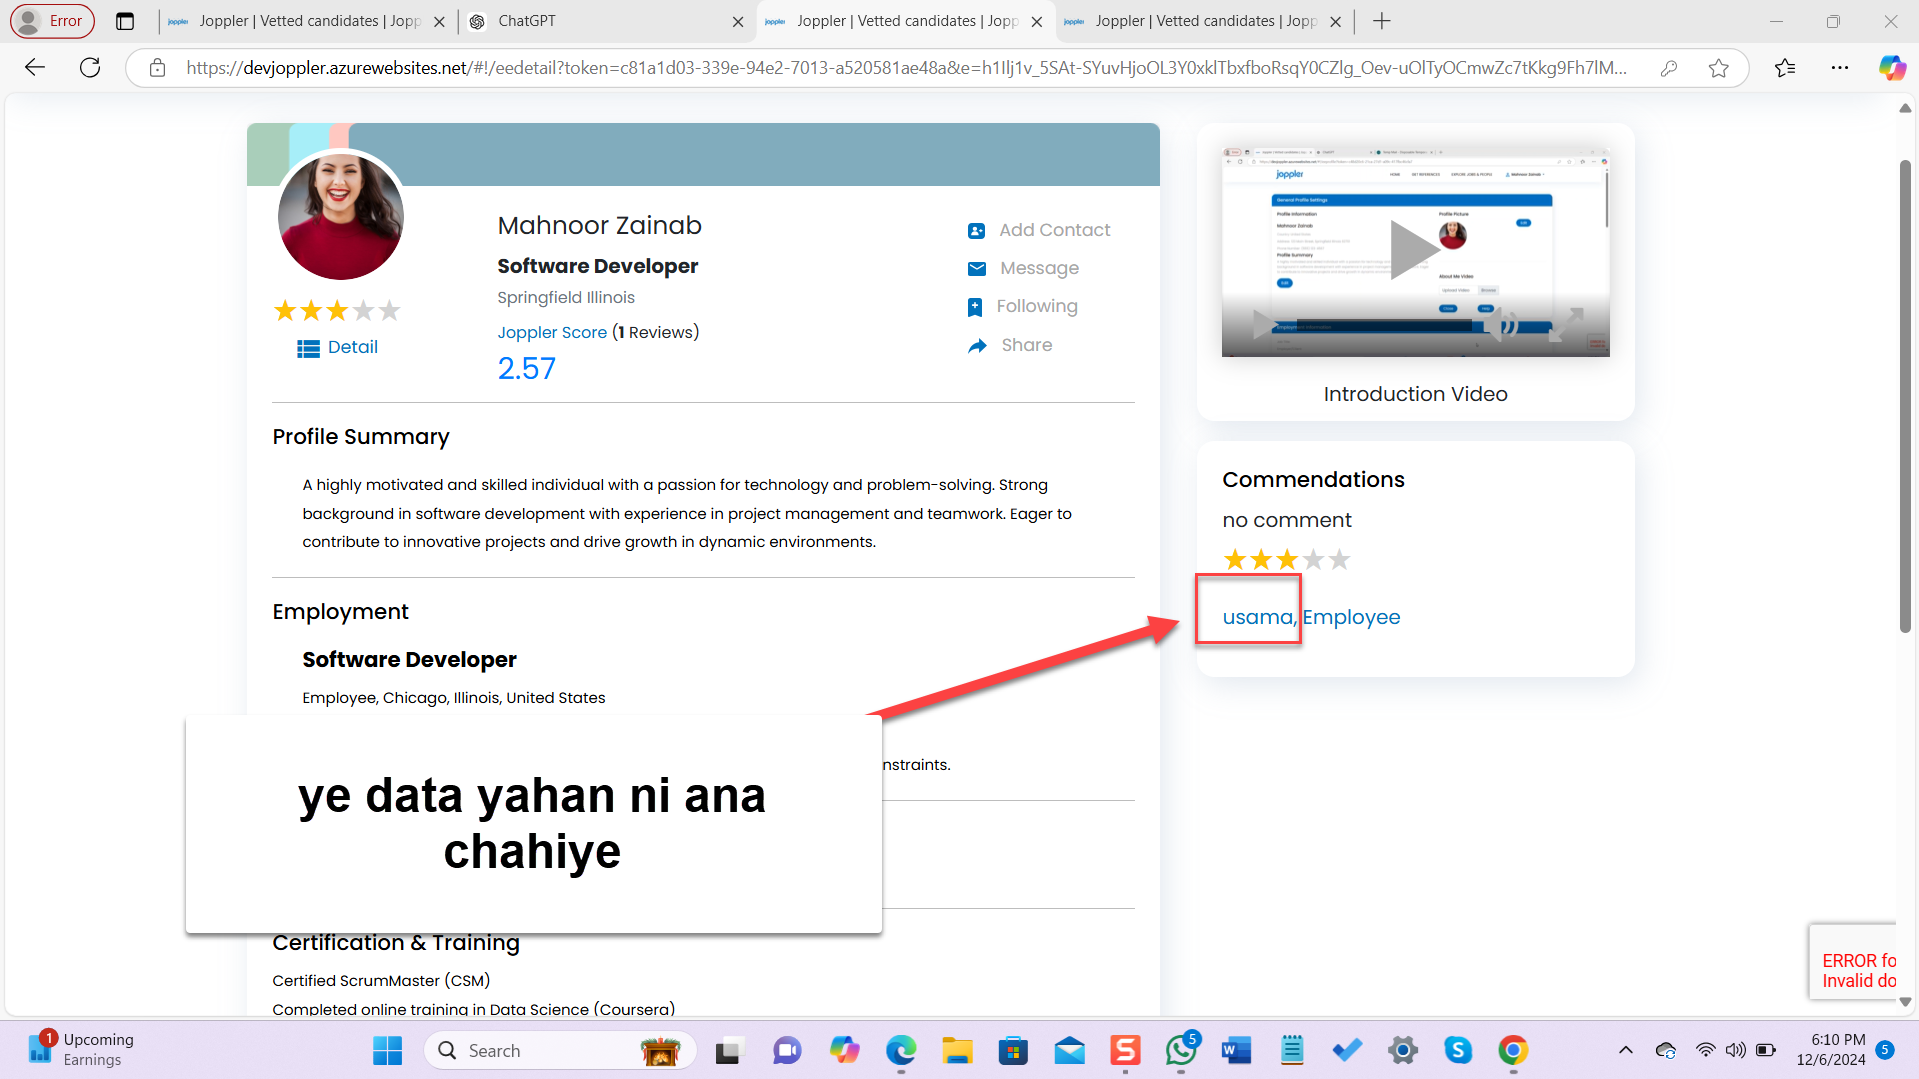Click the Share link
This screenshot has width=1919, height=1079.
pos(1026,345)
